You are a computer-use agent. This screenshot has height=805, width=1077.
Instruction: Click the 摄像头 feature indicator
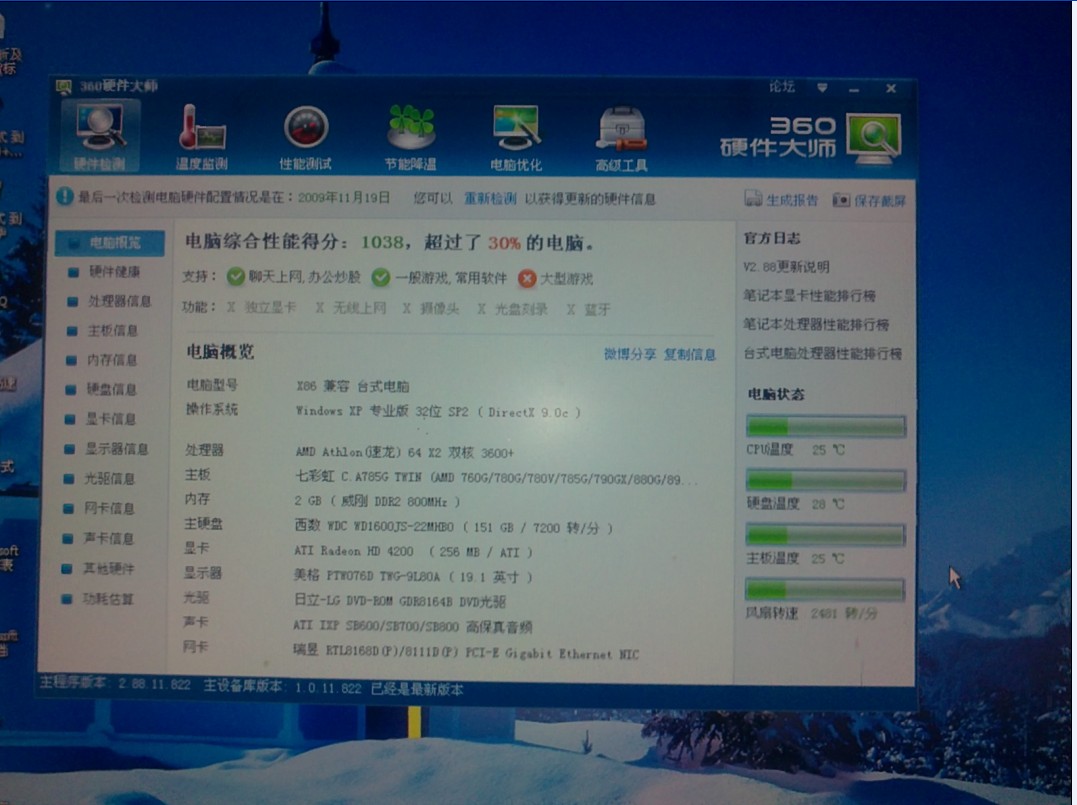pyautogui.click(x=431, y=308)
